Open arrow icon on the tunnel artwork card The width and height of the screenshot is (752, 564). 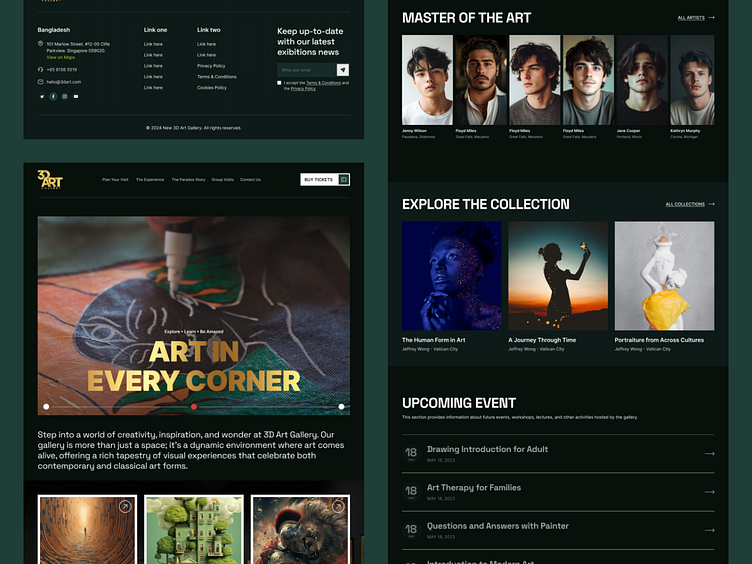pos(125,506)
